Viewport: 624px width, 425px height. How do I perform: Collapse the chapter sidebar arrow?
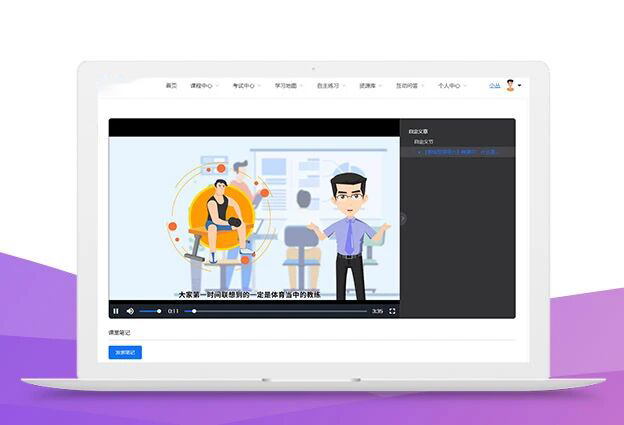click(x=403, y=218)
